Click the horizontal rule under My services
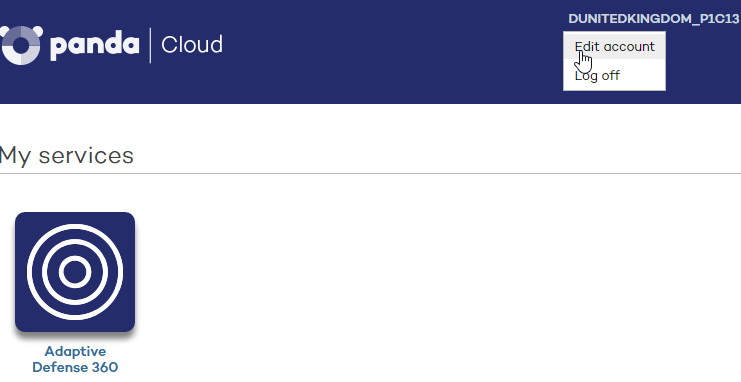This screenshot has width=741, height=382. tap(370, 174)
